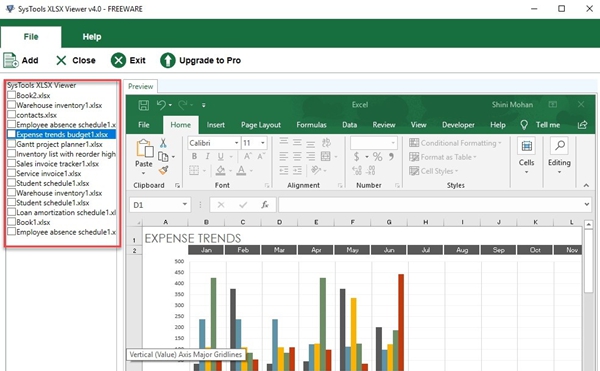Toggle Italic formatting button
Image resolution: width=600 pixels, height=371 pixels.
207,156
